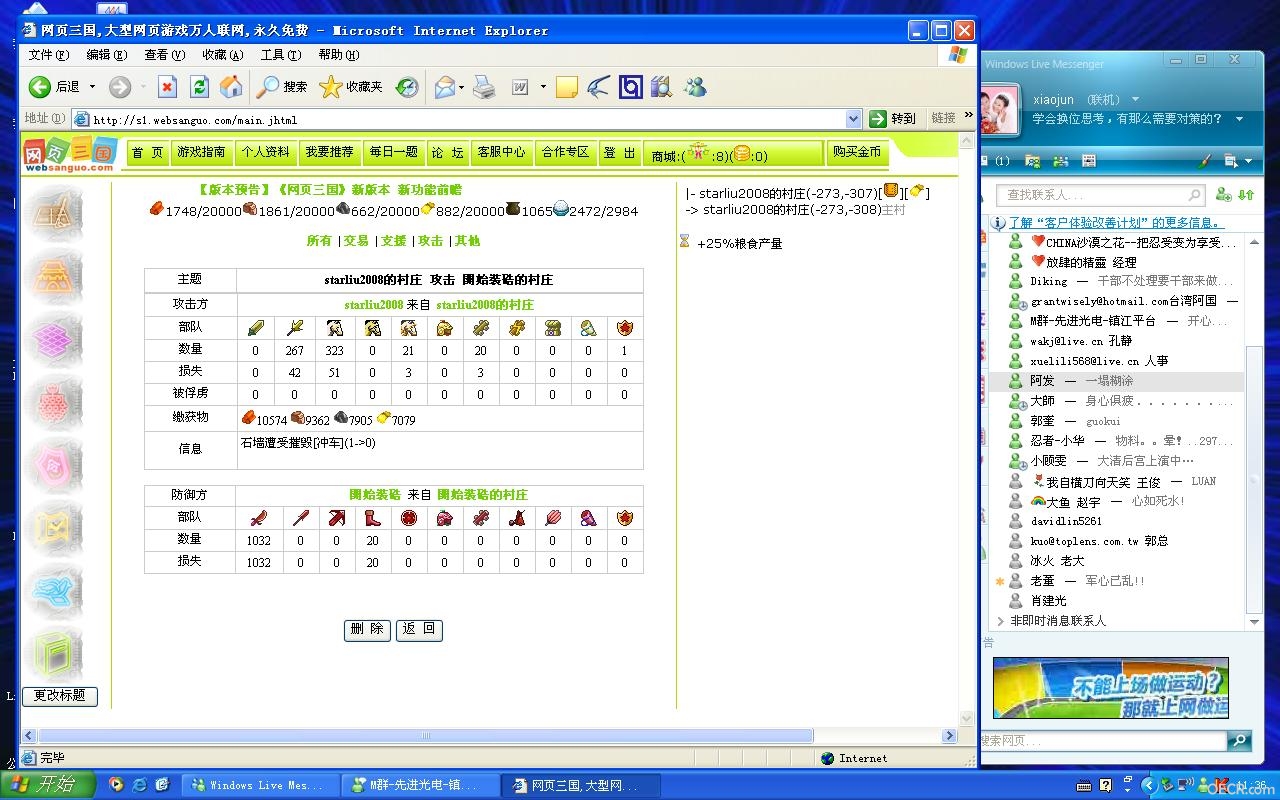Open the personal message dropdown arrow in Messenger
This screenshot has width=1280, height=800.
coord(1240,119)
